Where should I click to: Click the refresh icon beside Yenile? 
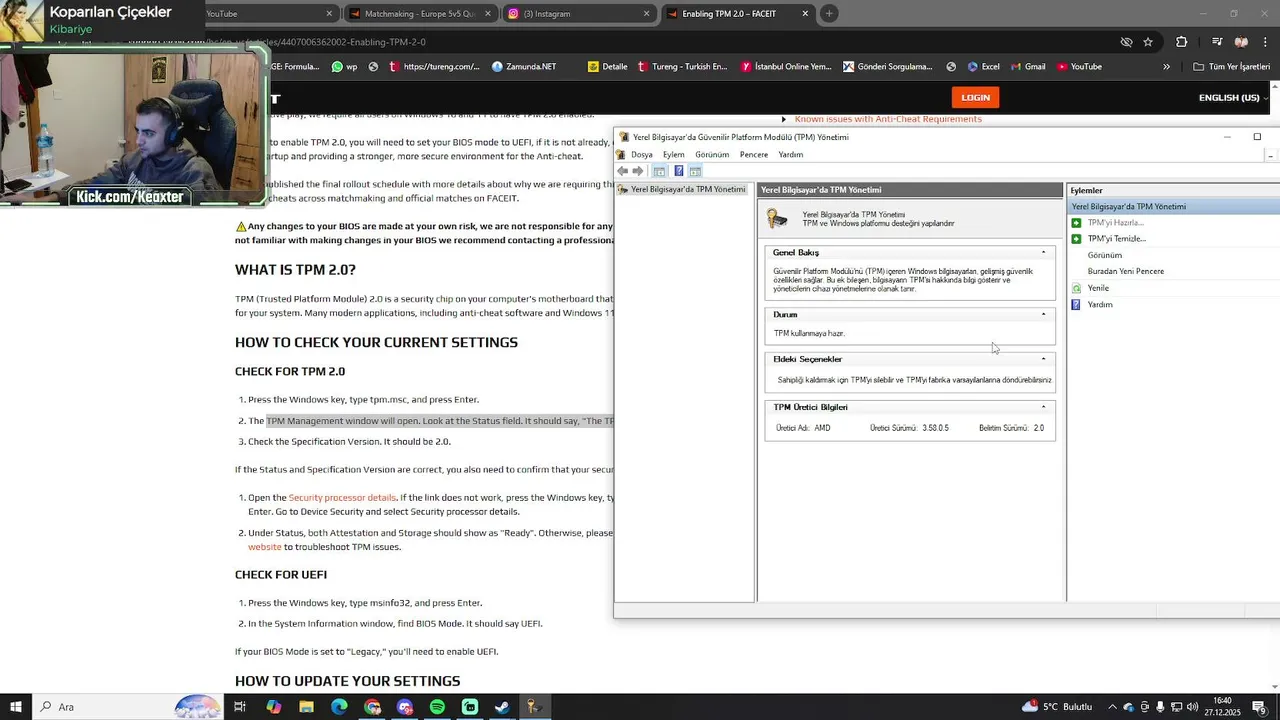1076,288
